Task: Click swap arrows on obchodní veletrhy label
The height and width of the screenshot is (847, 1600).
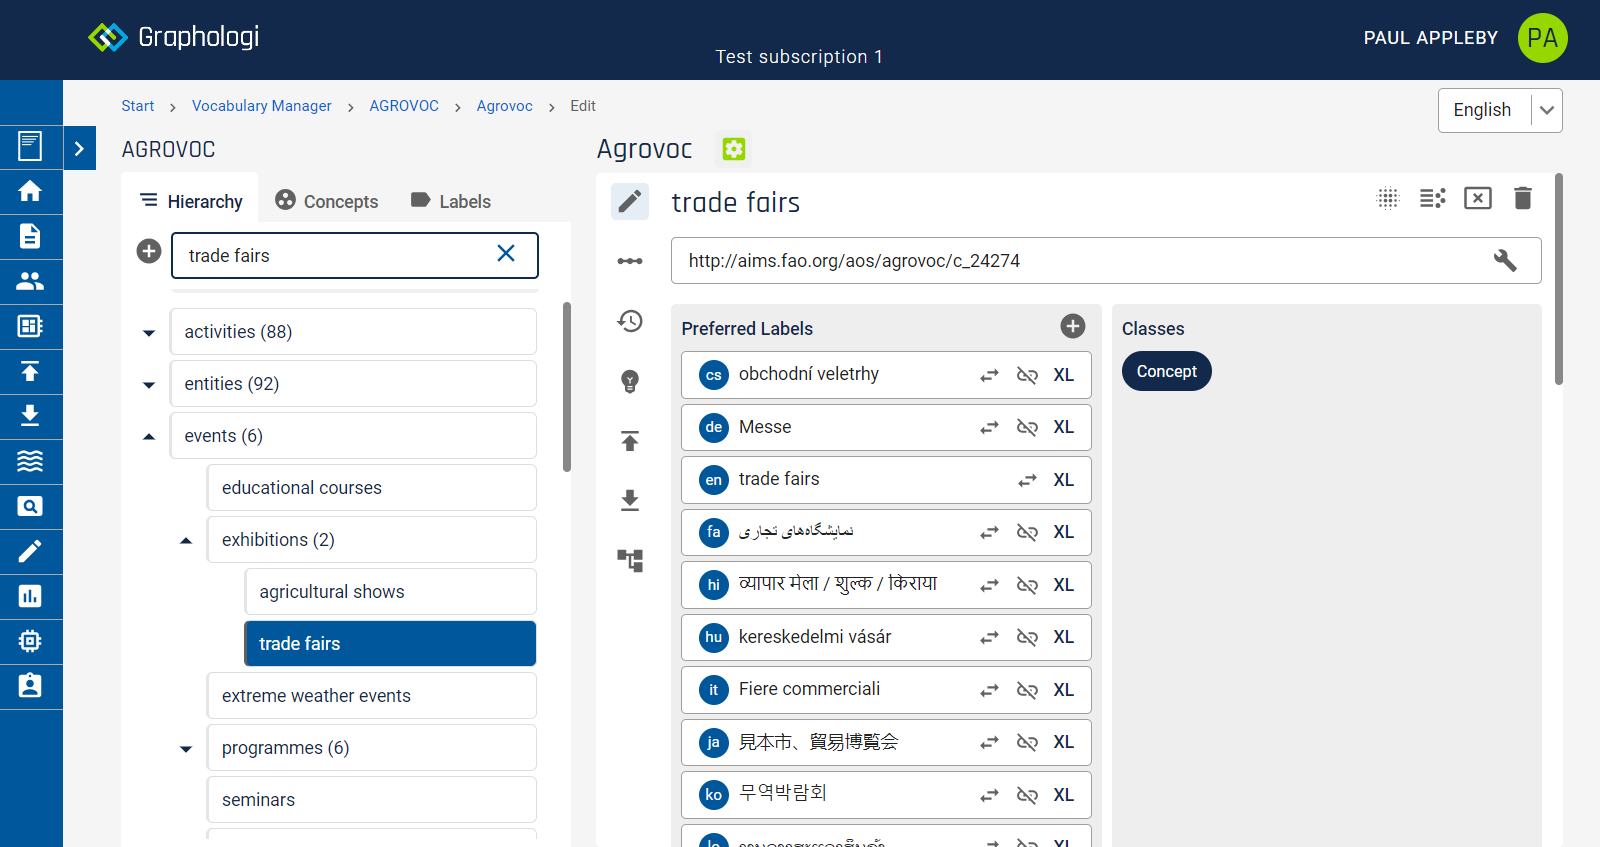Action: 989,375
